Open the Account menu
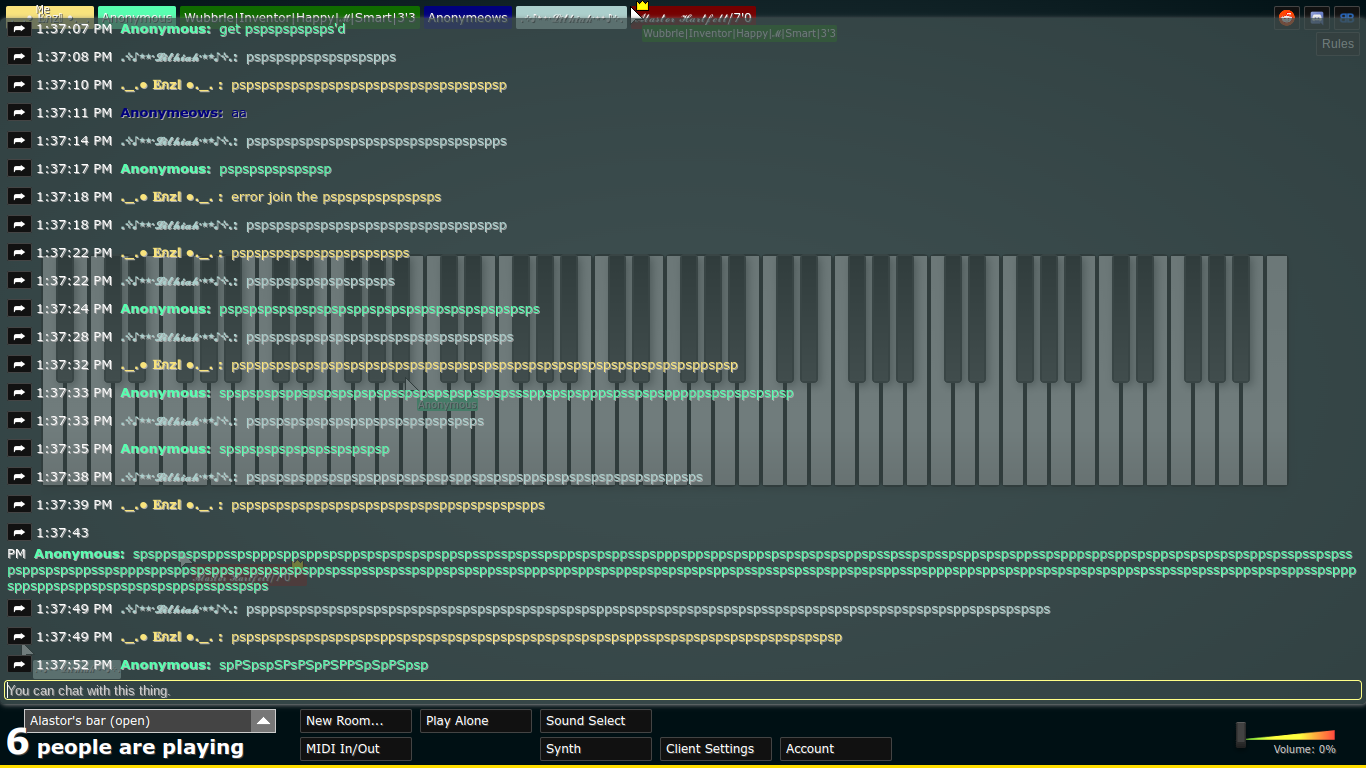1366x768 pixels. tap(836, 749)
